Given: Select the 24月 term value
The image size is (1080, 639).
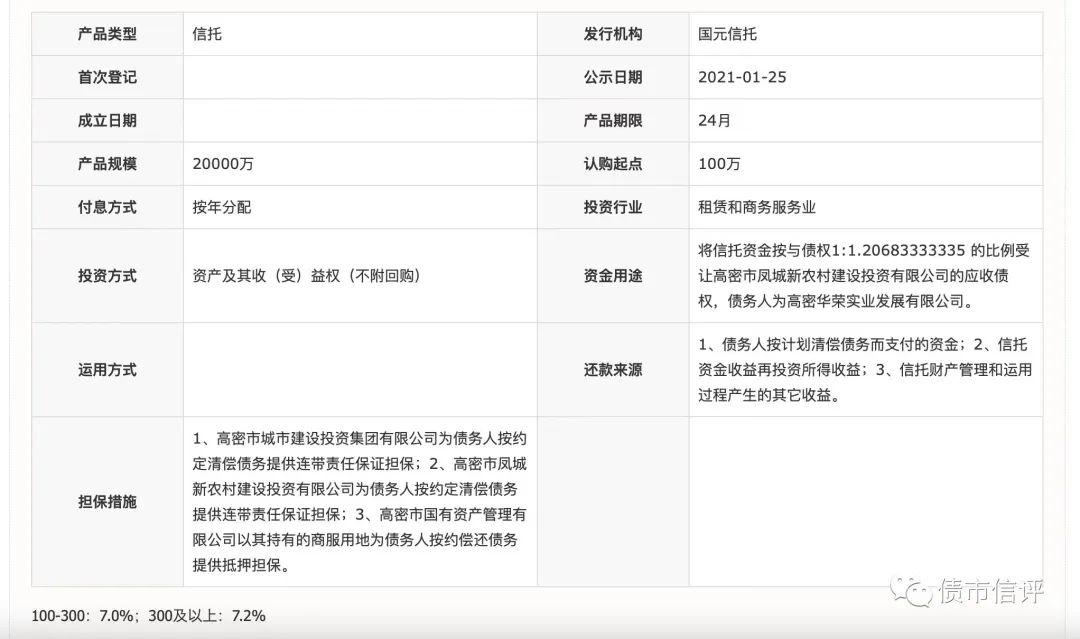Looking at the screenshot, I should tap(715, 121).
